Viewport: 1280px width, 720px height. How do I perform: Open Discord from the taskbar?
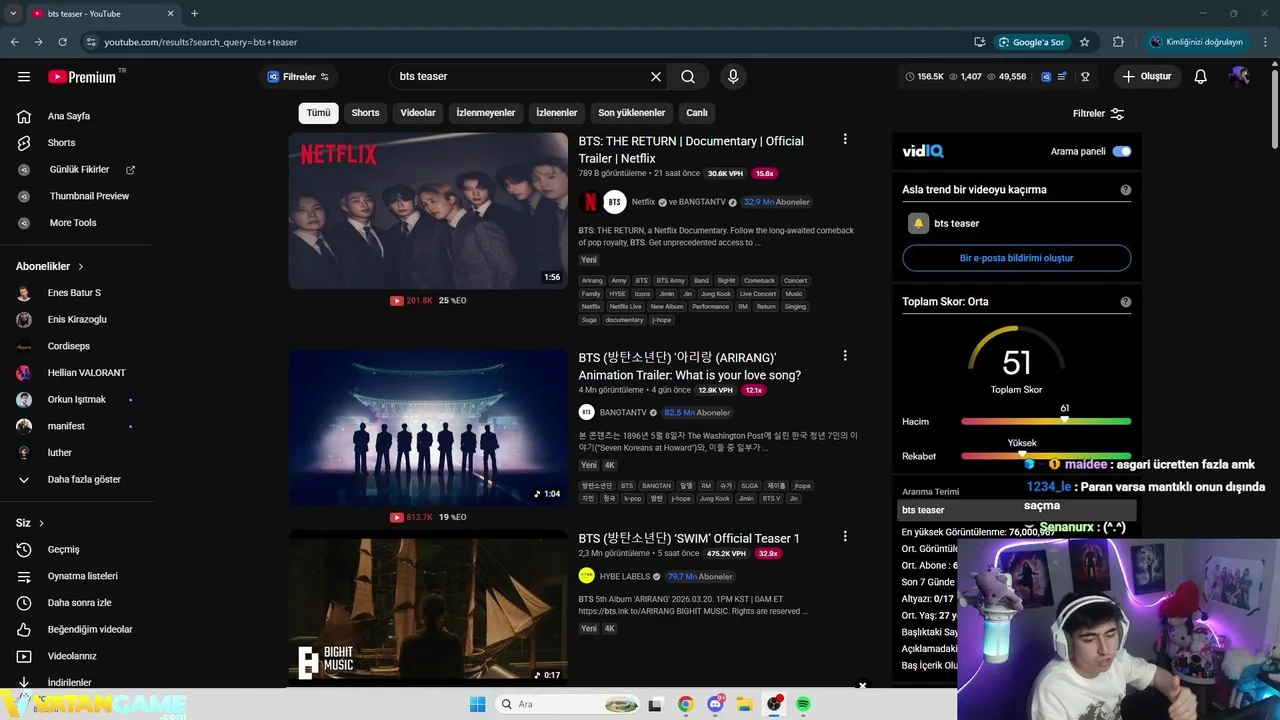coord(715,704)
